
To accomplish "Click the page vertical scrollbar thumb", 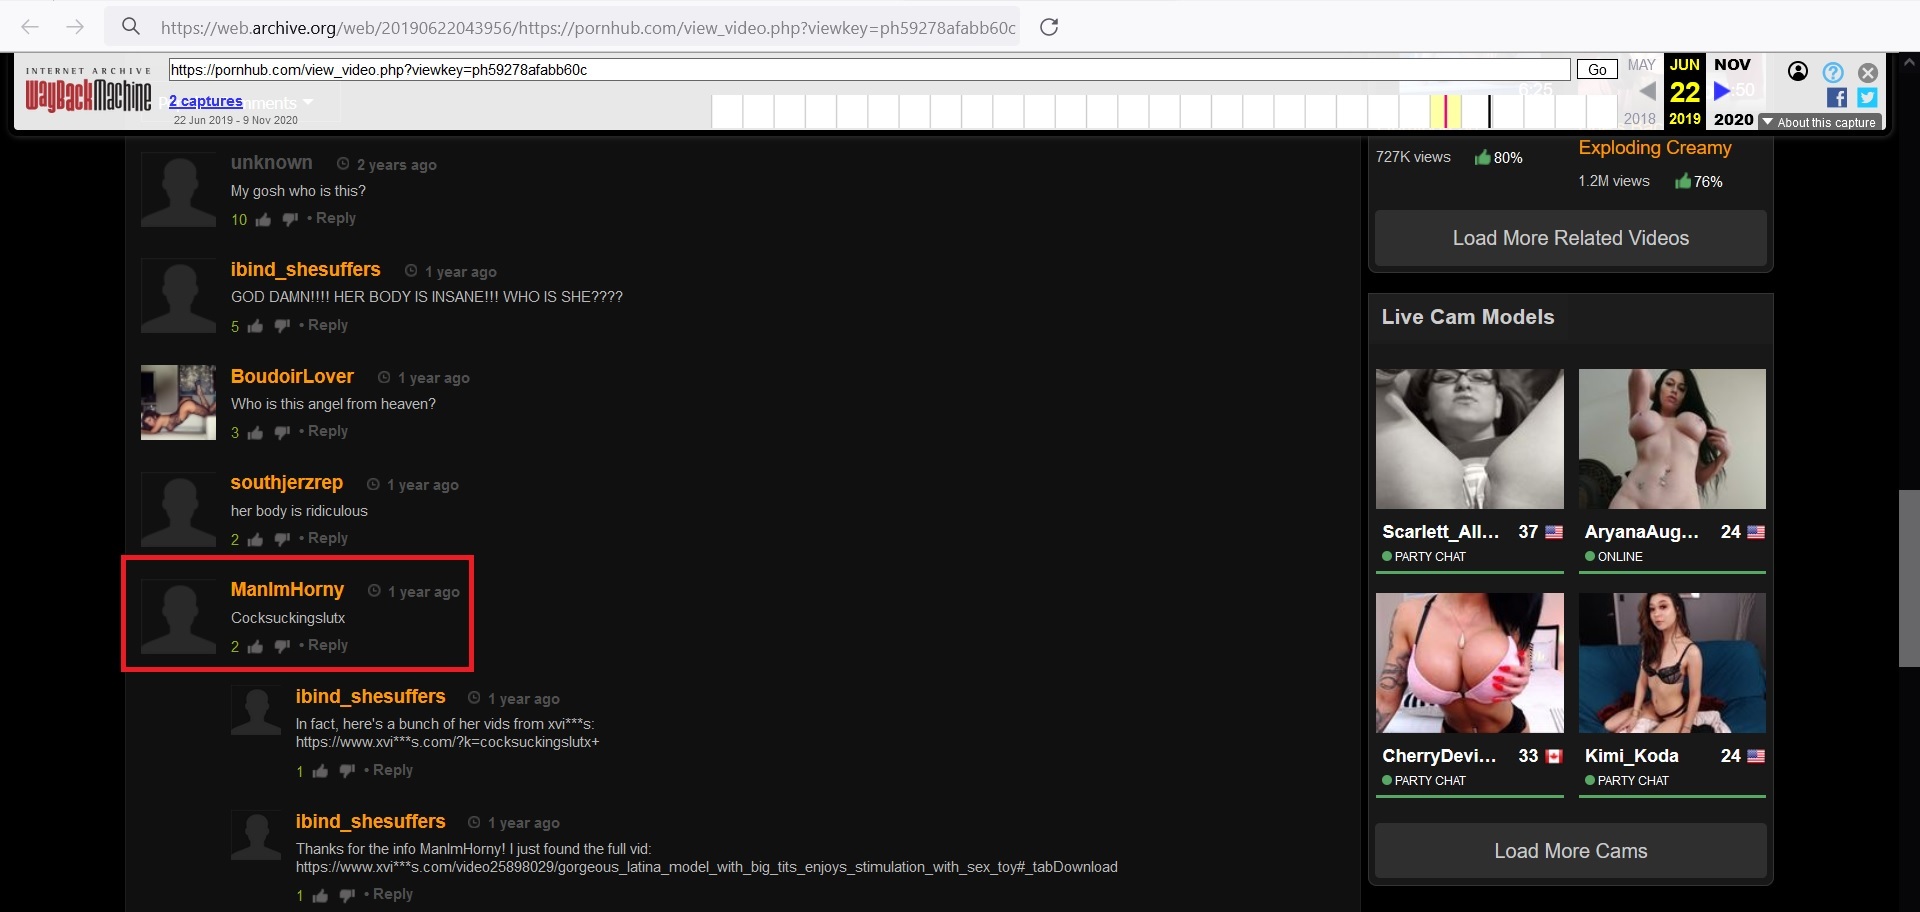I will (x=1909, y=578).
